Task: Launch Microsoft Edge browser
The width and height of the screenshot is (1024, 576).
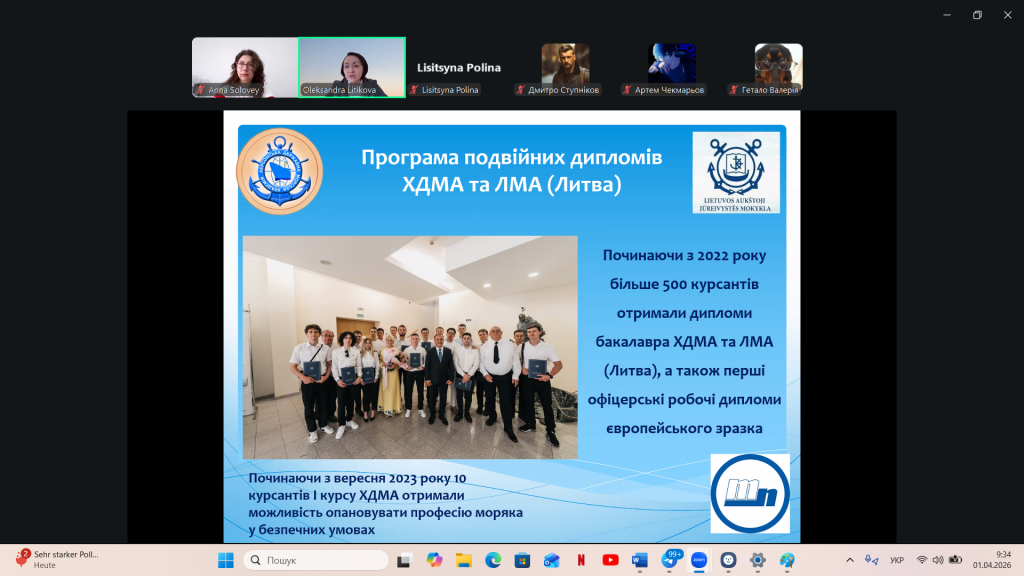Action: tap(492, 560)
